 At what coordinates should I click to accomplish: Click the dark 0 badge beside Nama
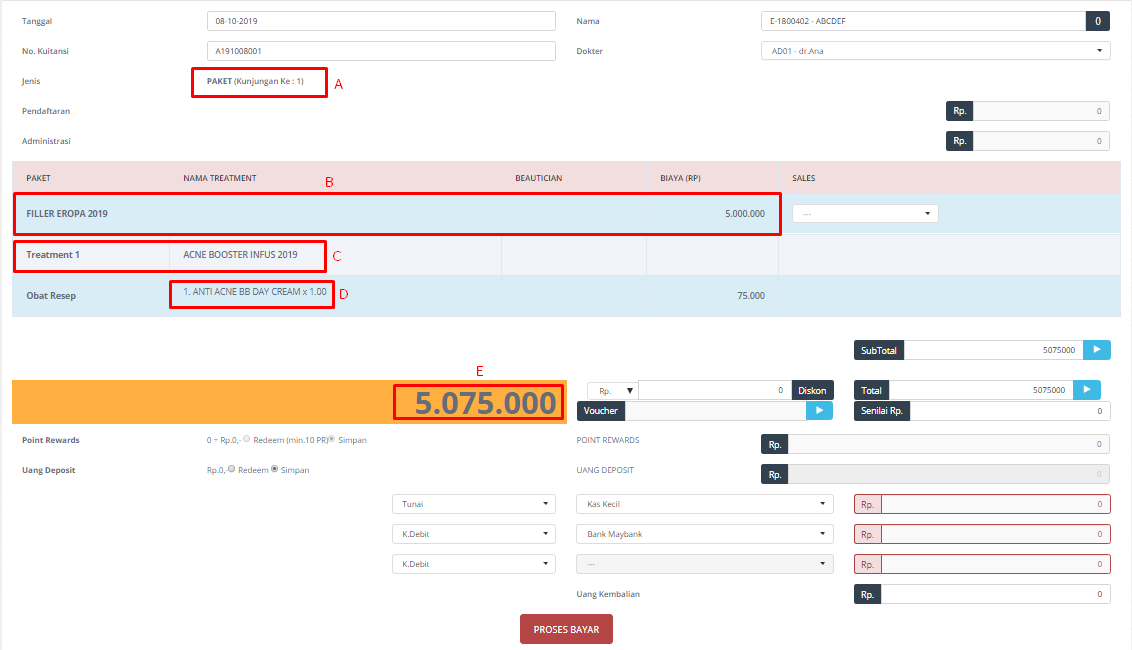[1097, 21]
